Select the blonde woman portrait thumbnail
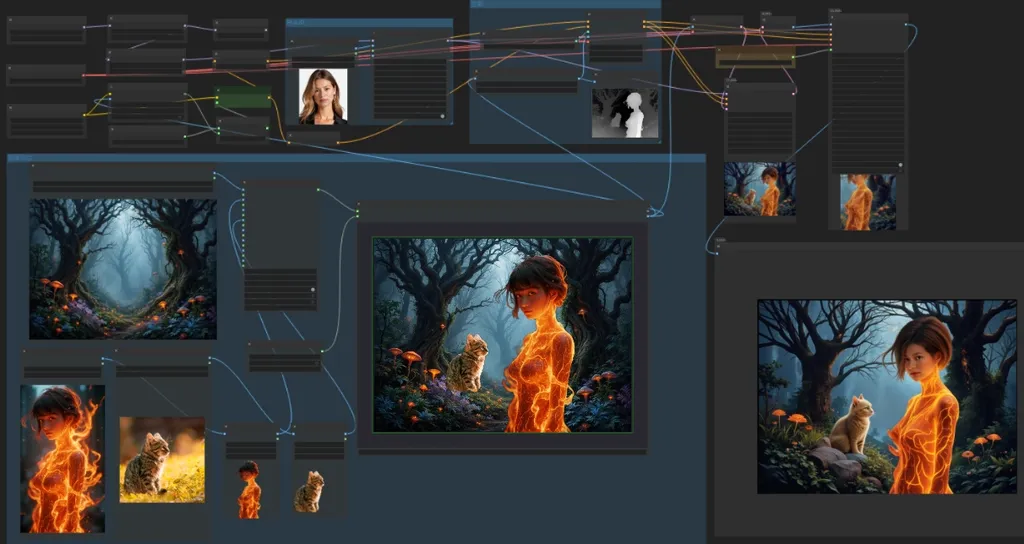The width and height of the screenshot is (1024, 544). pyautogui.click(x=323, y=96)
